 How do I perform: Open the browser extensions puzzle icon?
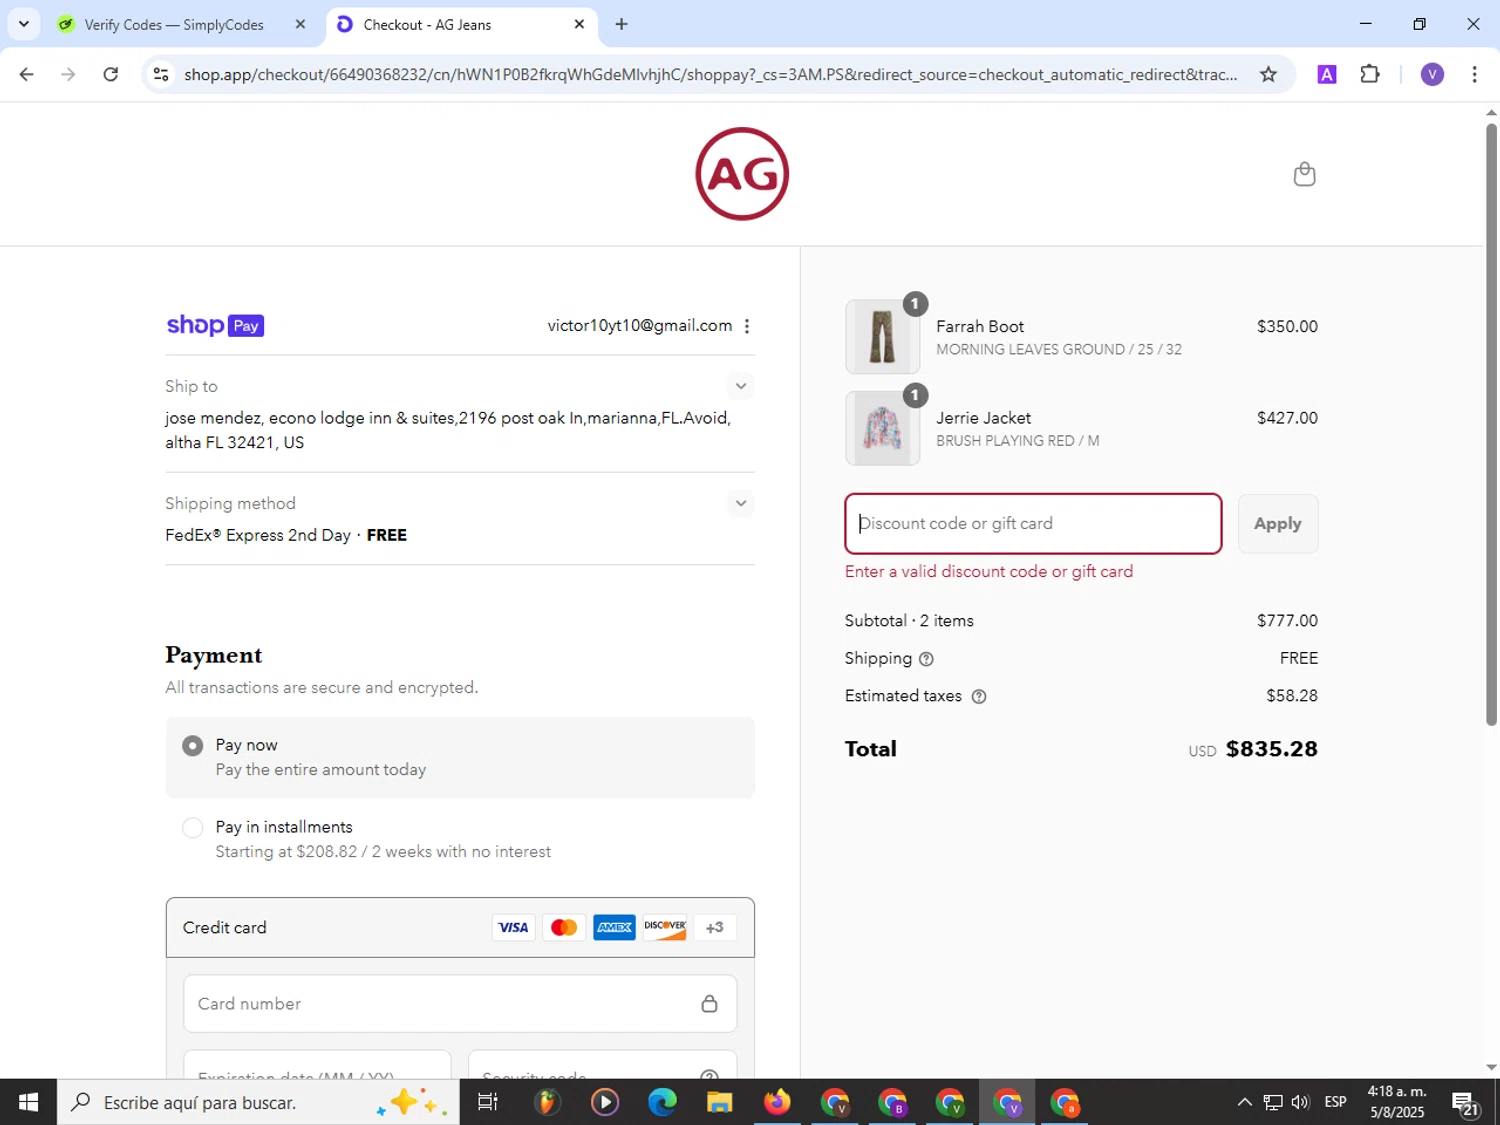(1370, 74)
